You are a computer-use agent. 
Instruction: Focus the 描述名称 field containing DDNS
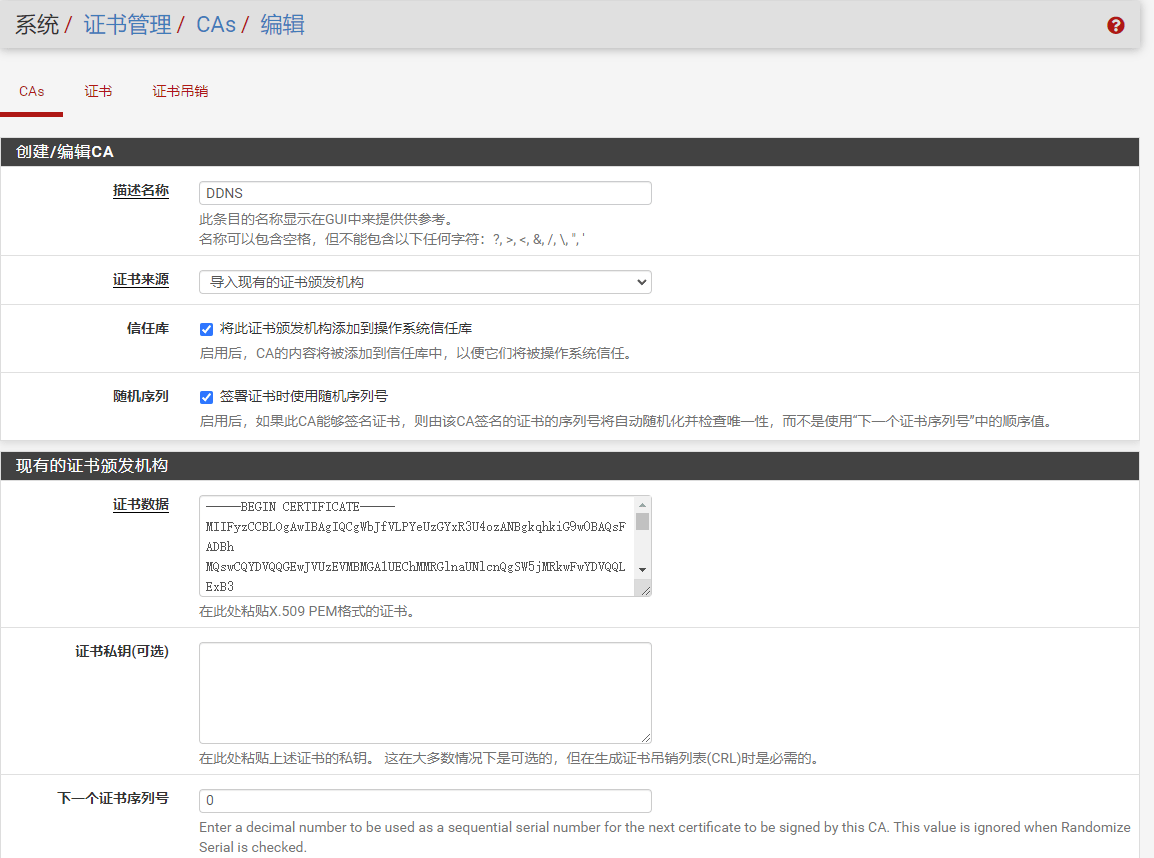coord(425,193)
